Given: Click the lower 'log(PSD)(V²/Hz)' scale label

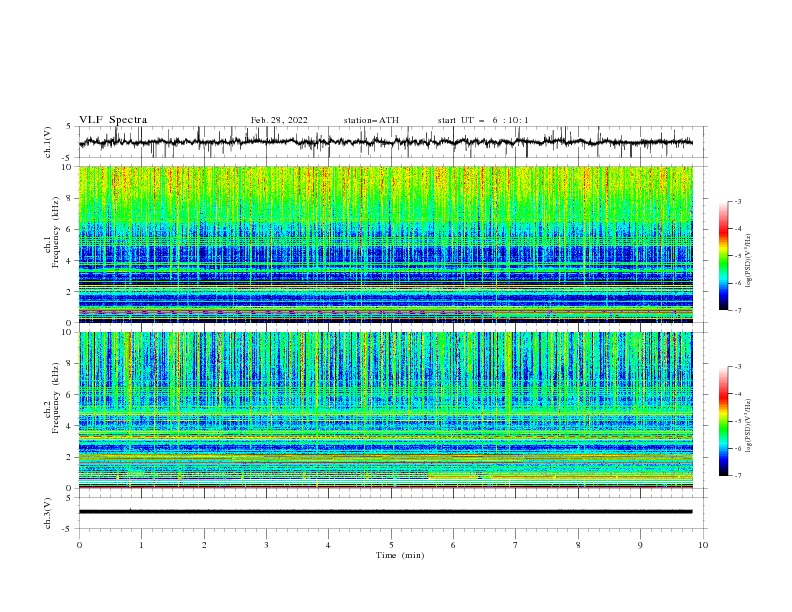Looking at the screenshot, I should [749, 426].
